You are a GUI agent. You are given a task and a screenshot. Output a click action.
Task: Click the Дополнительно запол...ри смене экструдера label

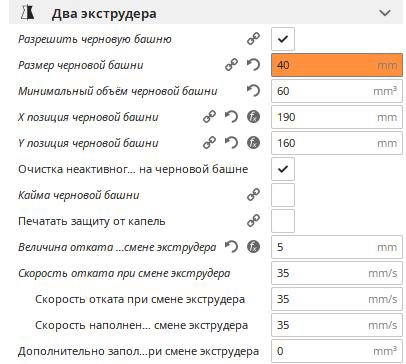coord(138,351)
